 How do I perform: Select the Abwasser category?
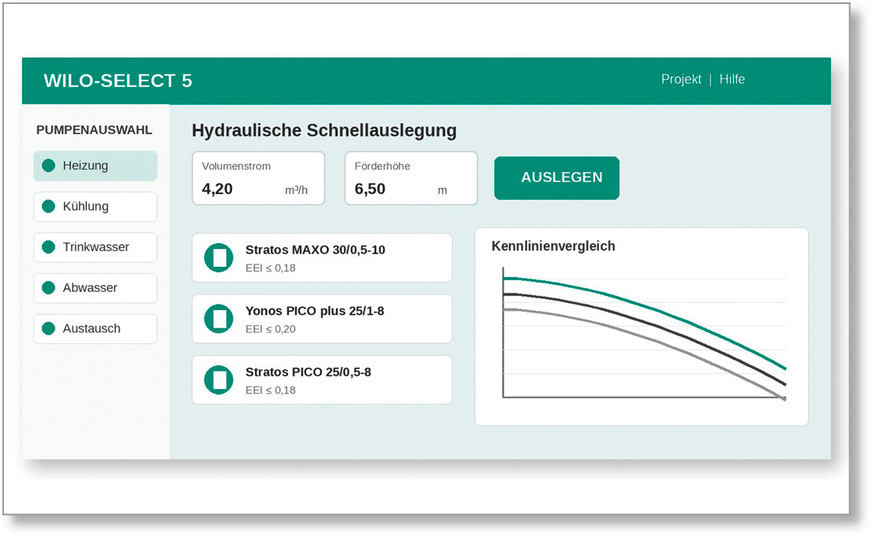[95, 288]
